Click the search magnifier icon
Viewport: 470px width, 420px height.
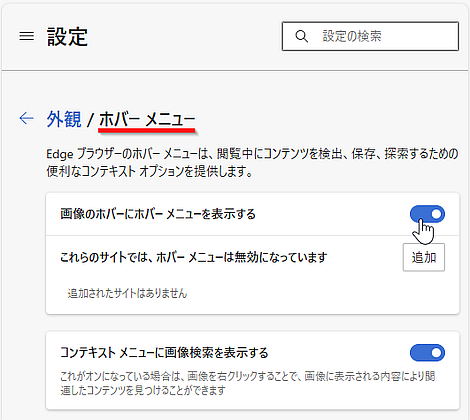(301, 36)
